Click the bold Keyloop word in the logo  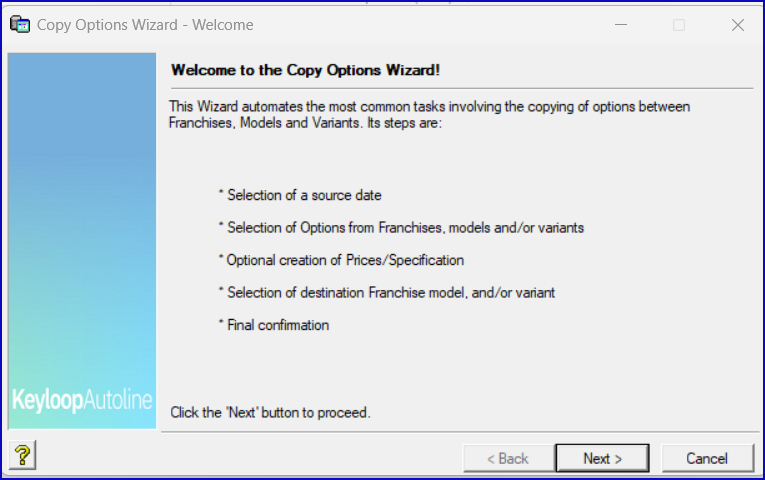45,401
